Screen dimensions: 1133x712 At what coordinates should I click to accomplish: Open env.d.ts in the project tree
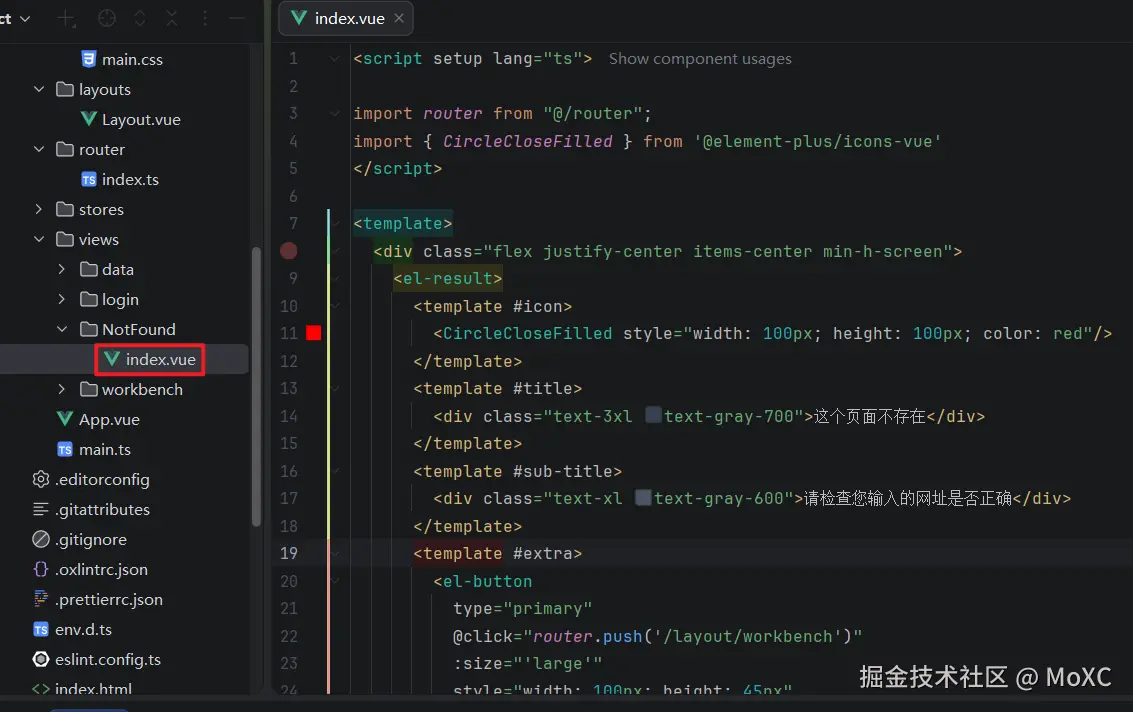[x=83, y=630]
